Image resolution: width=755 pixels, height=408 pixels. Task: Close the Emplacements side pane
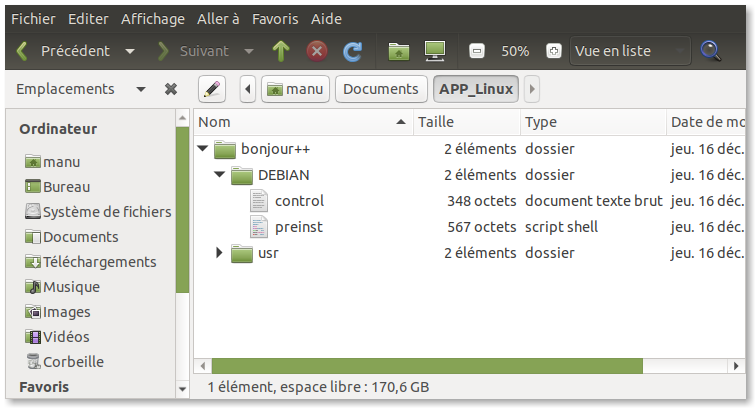(x=170, y=89)
